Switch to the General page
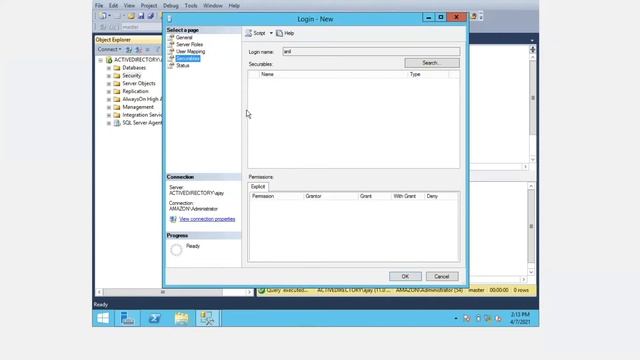Image resolution: width=640 pixels, height=360 pixels. click(x=184, y=37)
